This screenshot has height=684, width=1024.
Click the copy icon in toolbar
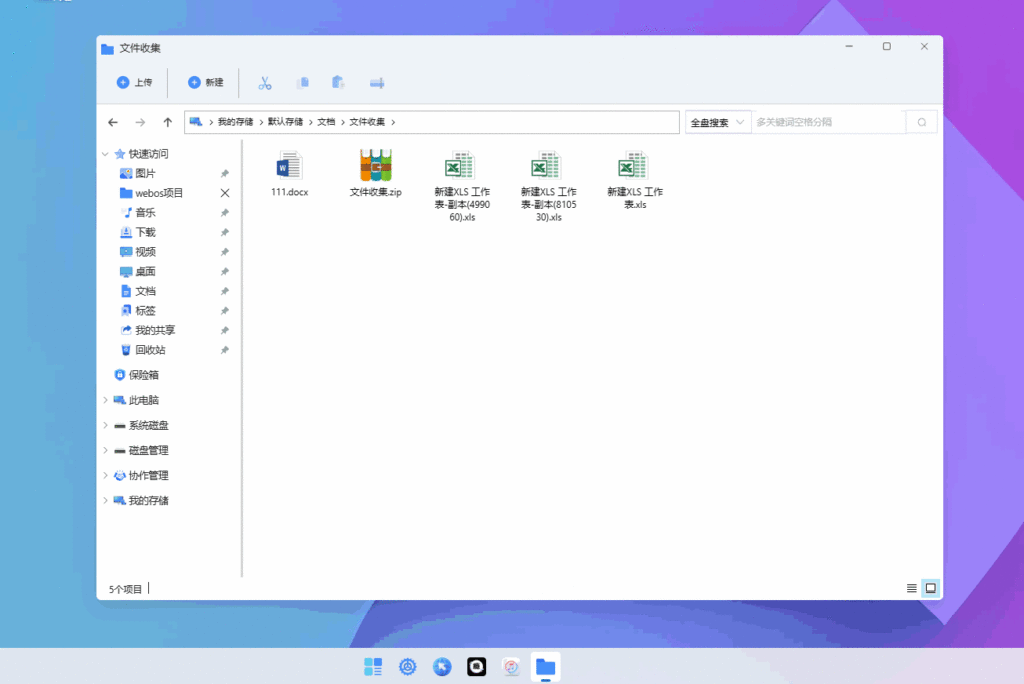[x=302, y=82]
